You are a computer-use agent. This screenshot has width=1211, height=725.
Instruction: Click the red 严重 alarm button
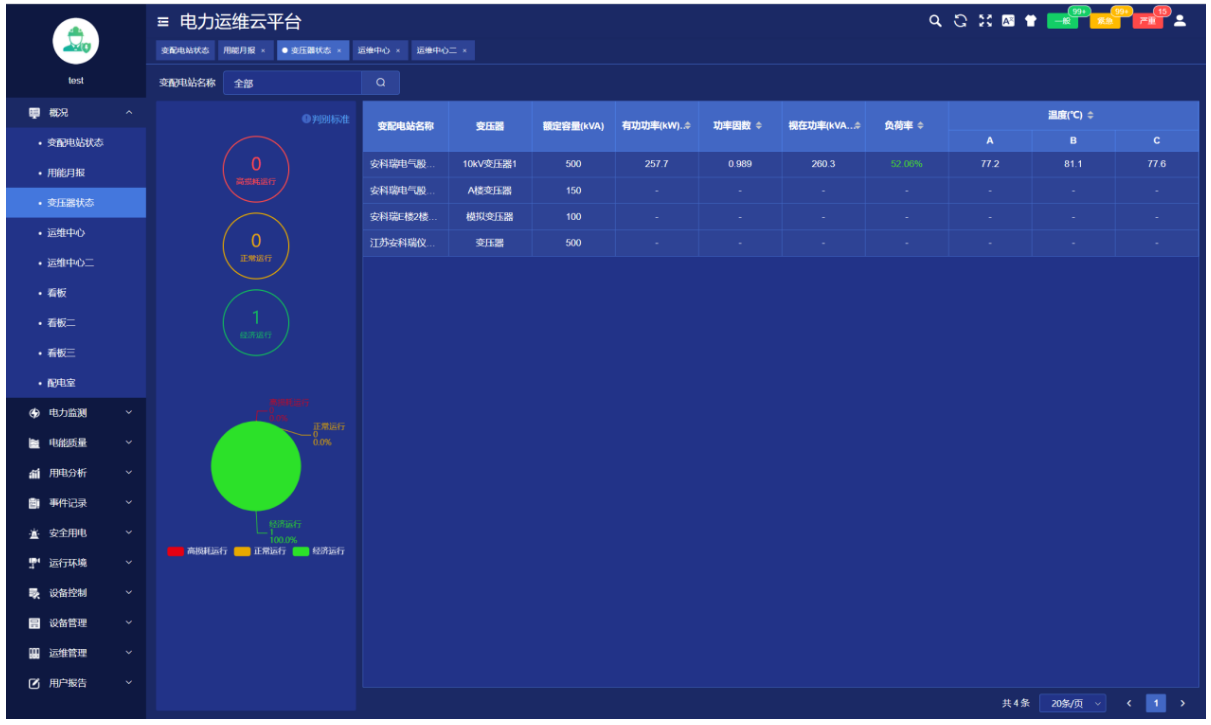[1148, 22]
